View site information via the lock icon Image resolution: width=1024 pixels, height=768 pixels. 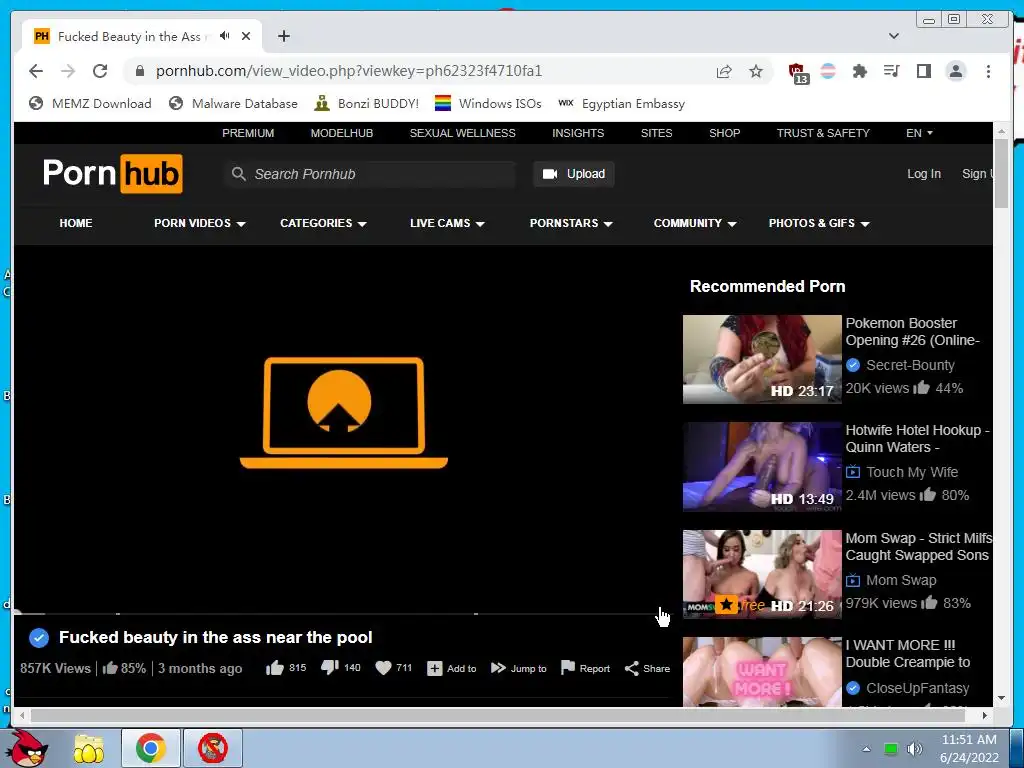(140, 71)
